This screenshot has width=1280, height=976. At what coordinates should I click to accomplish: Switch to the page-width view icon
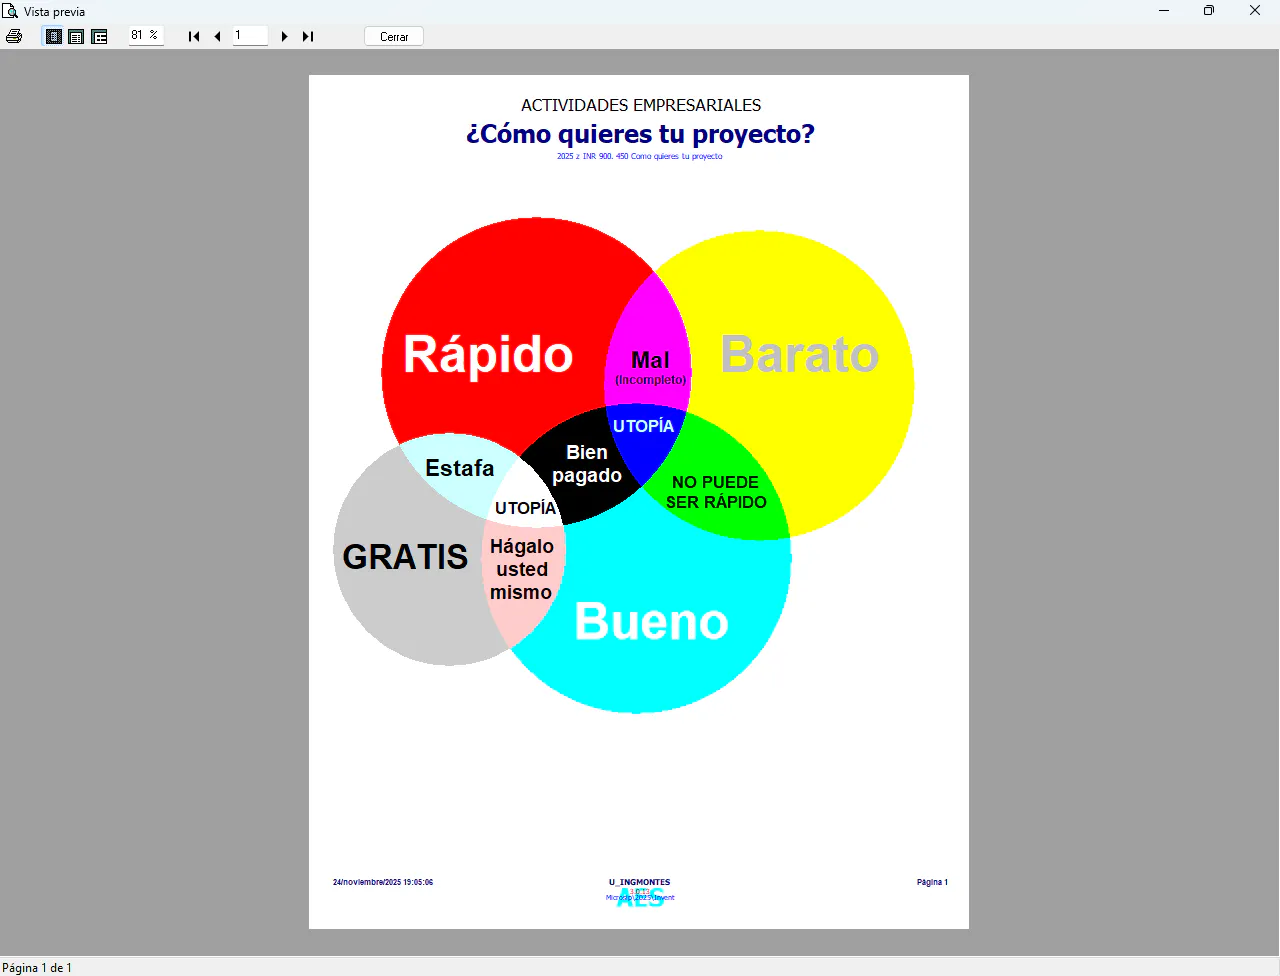(x=76, y=36)
